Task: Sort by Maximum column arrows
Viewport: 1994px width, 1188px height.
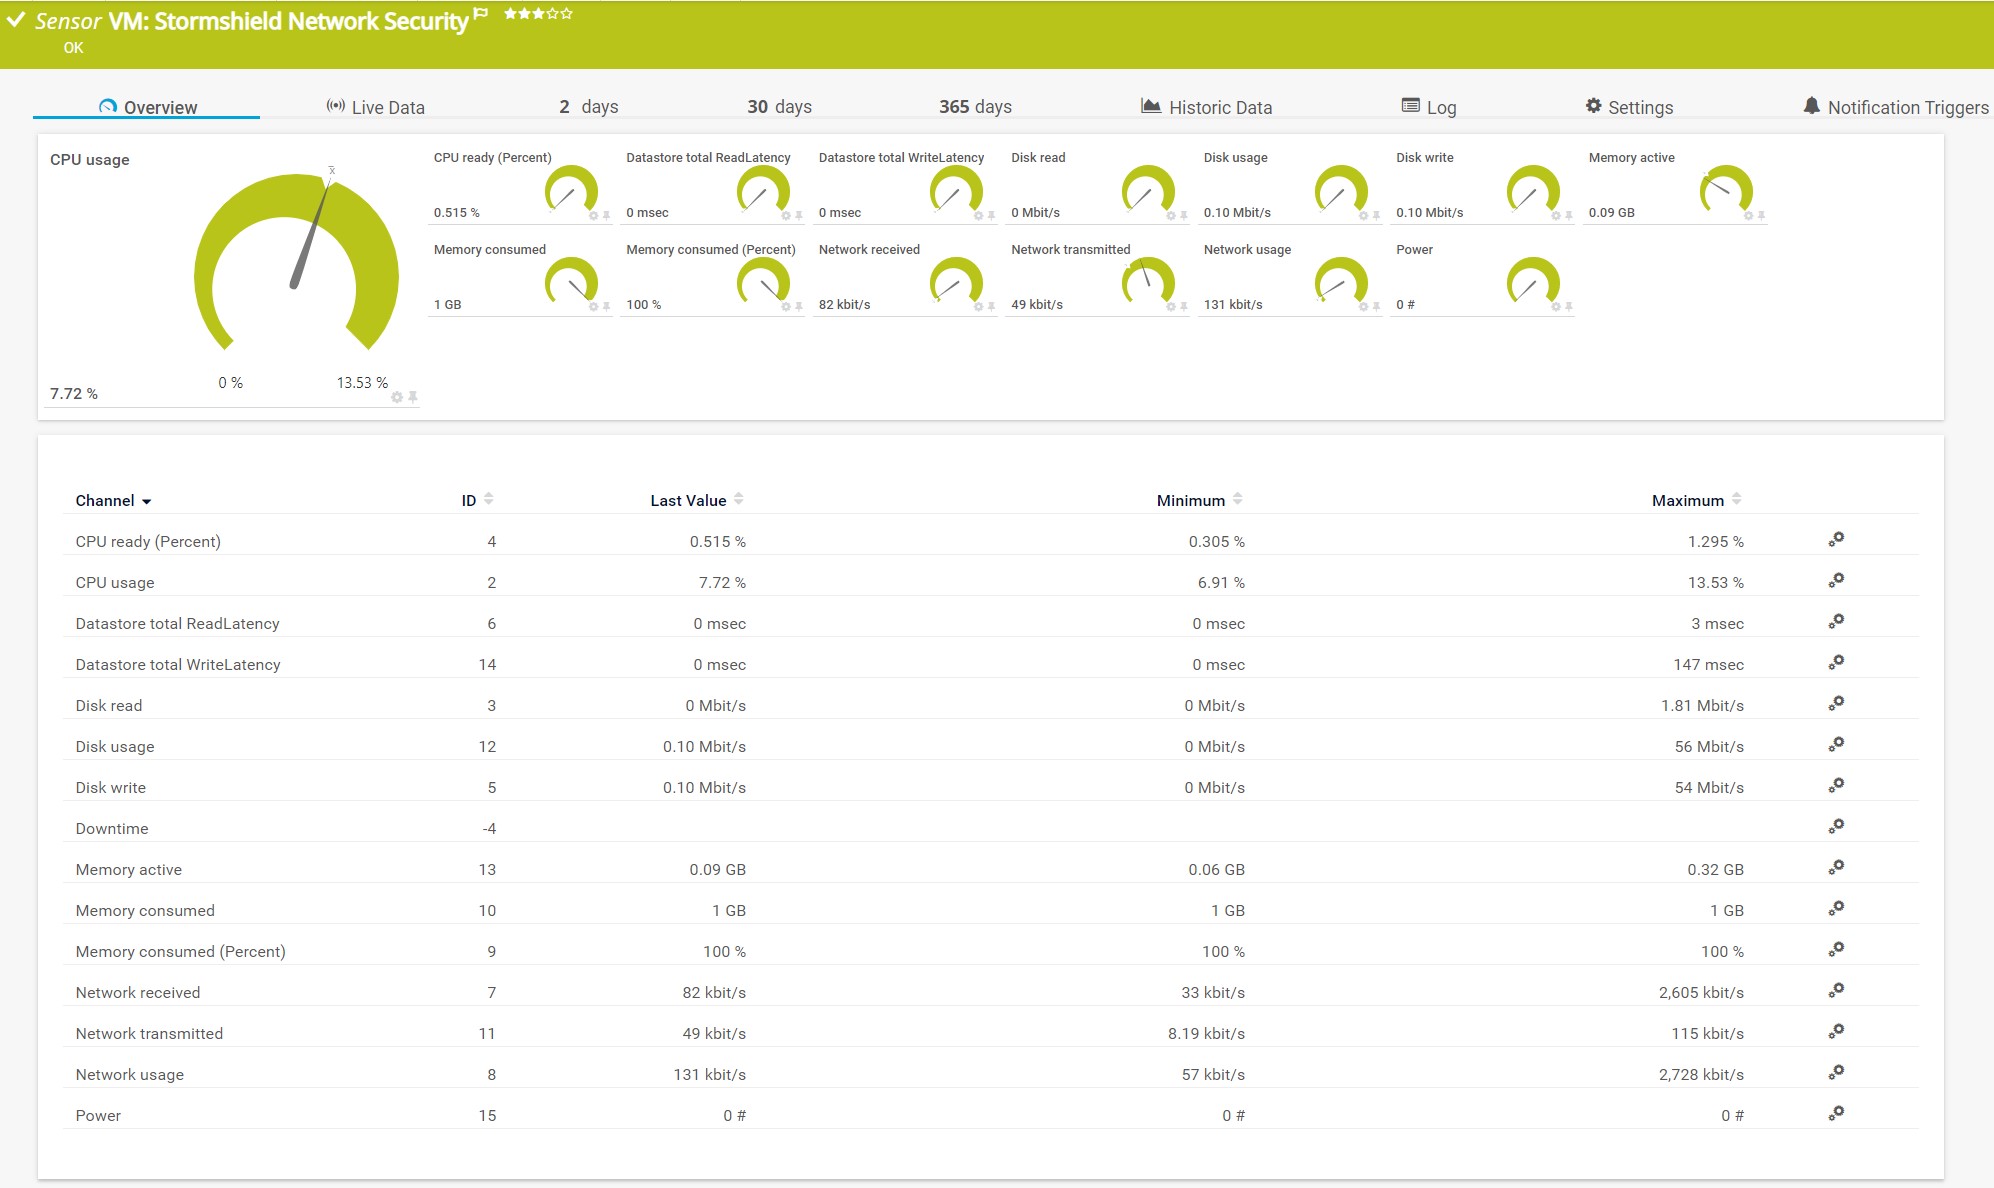Action: 1737,499
